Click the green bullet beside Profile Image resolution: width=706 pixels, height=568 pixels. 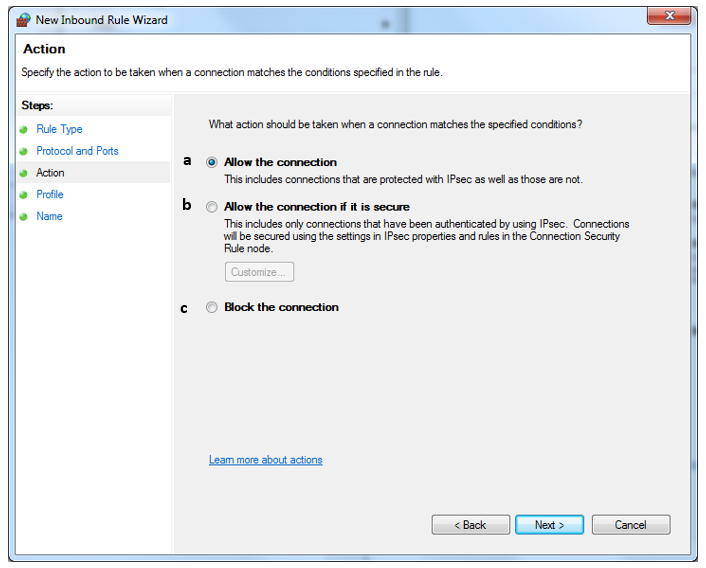click(x=24, y=195)
